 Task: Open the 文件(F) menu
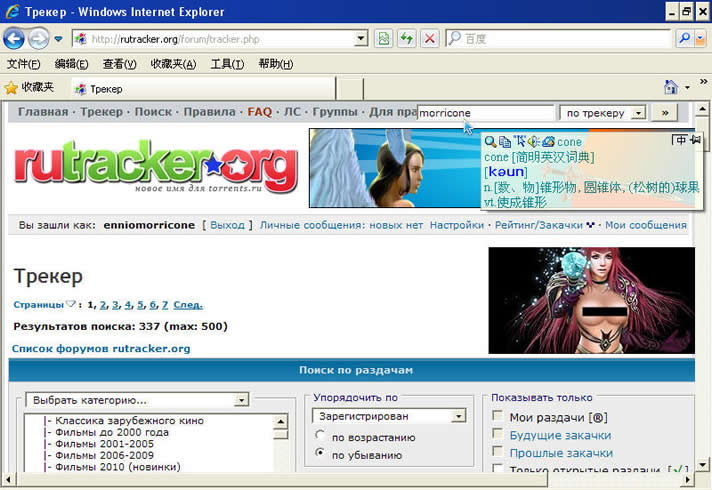click(23, 64)
